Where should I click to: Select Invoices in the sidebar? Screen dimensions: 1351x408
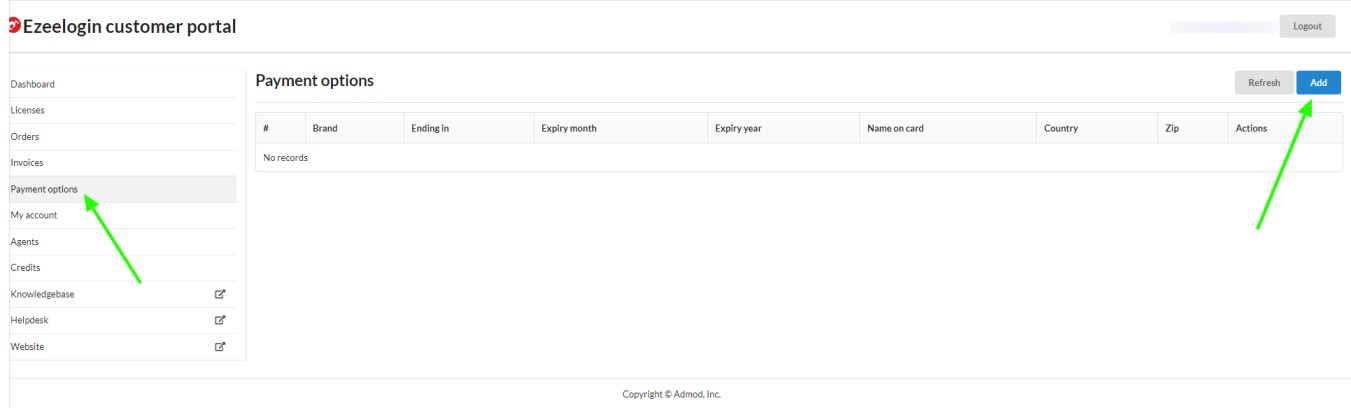(123, 162)
